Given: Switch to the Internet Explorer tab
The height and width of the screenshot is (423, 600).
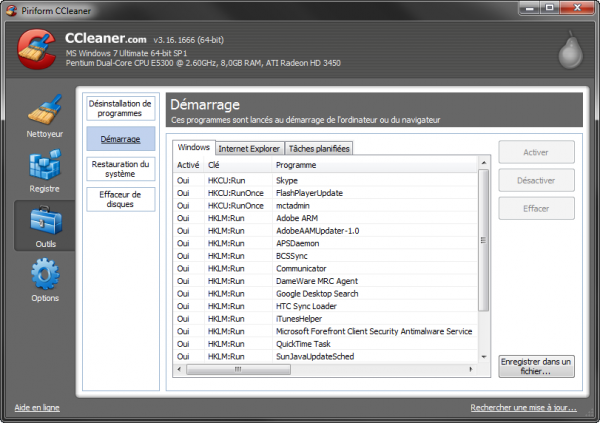Looking at the screenshot, I should 250,148.
